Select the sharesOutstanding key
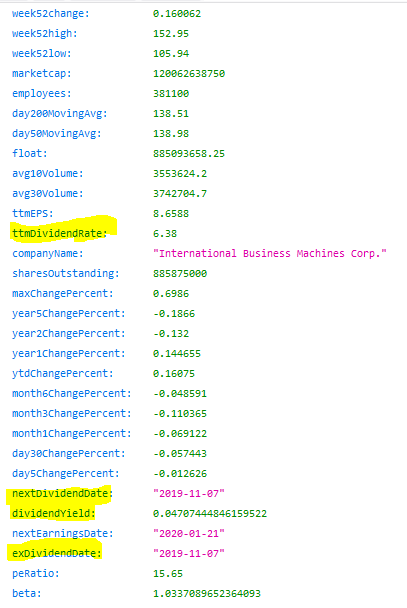407x608 pixels. pyautogui.click(x=66, y=273)
